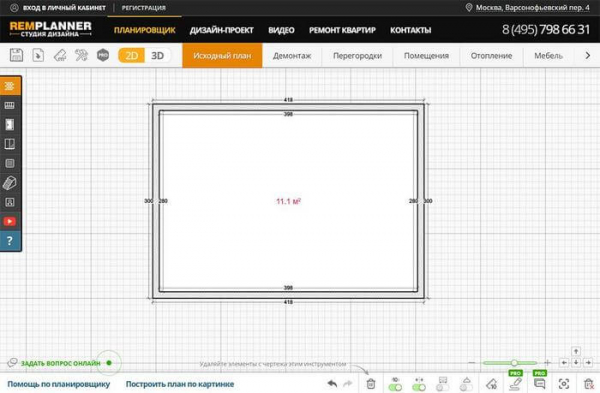Toggle the dimensions display green switch
The height and width of the screenshot is (393, 600).
click(x=419, y=387)
